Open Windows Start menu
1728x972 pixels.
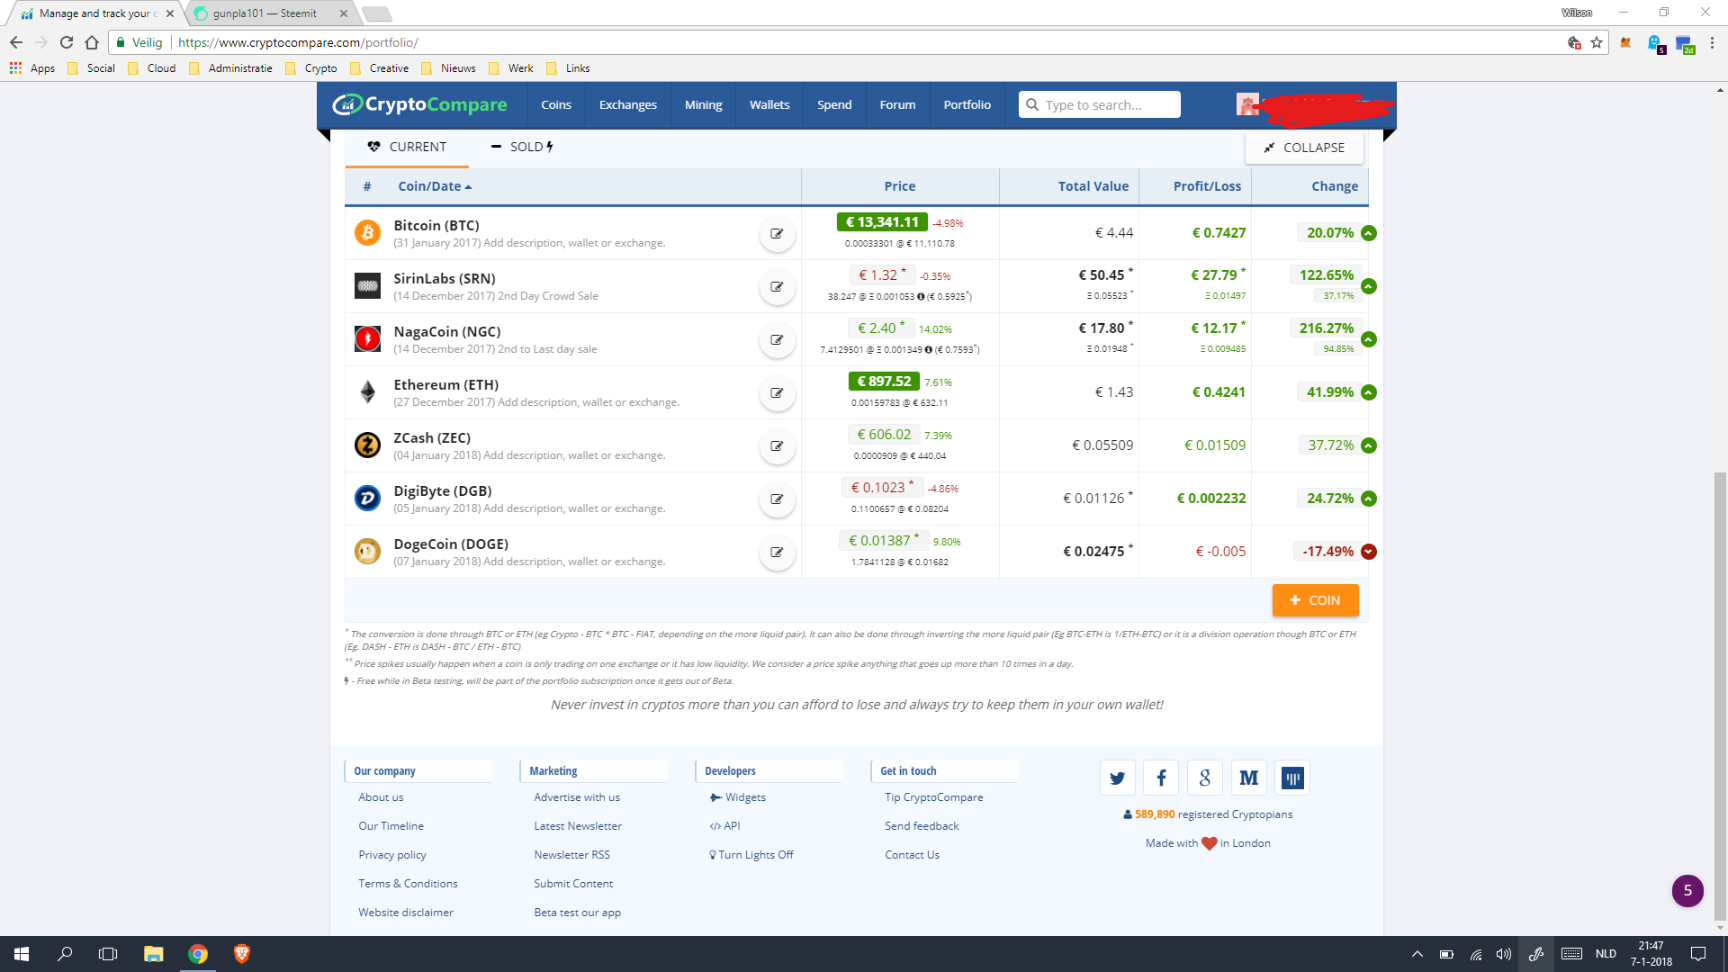[21, 954]
